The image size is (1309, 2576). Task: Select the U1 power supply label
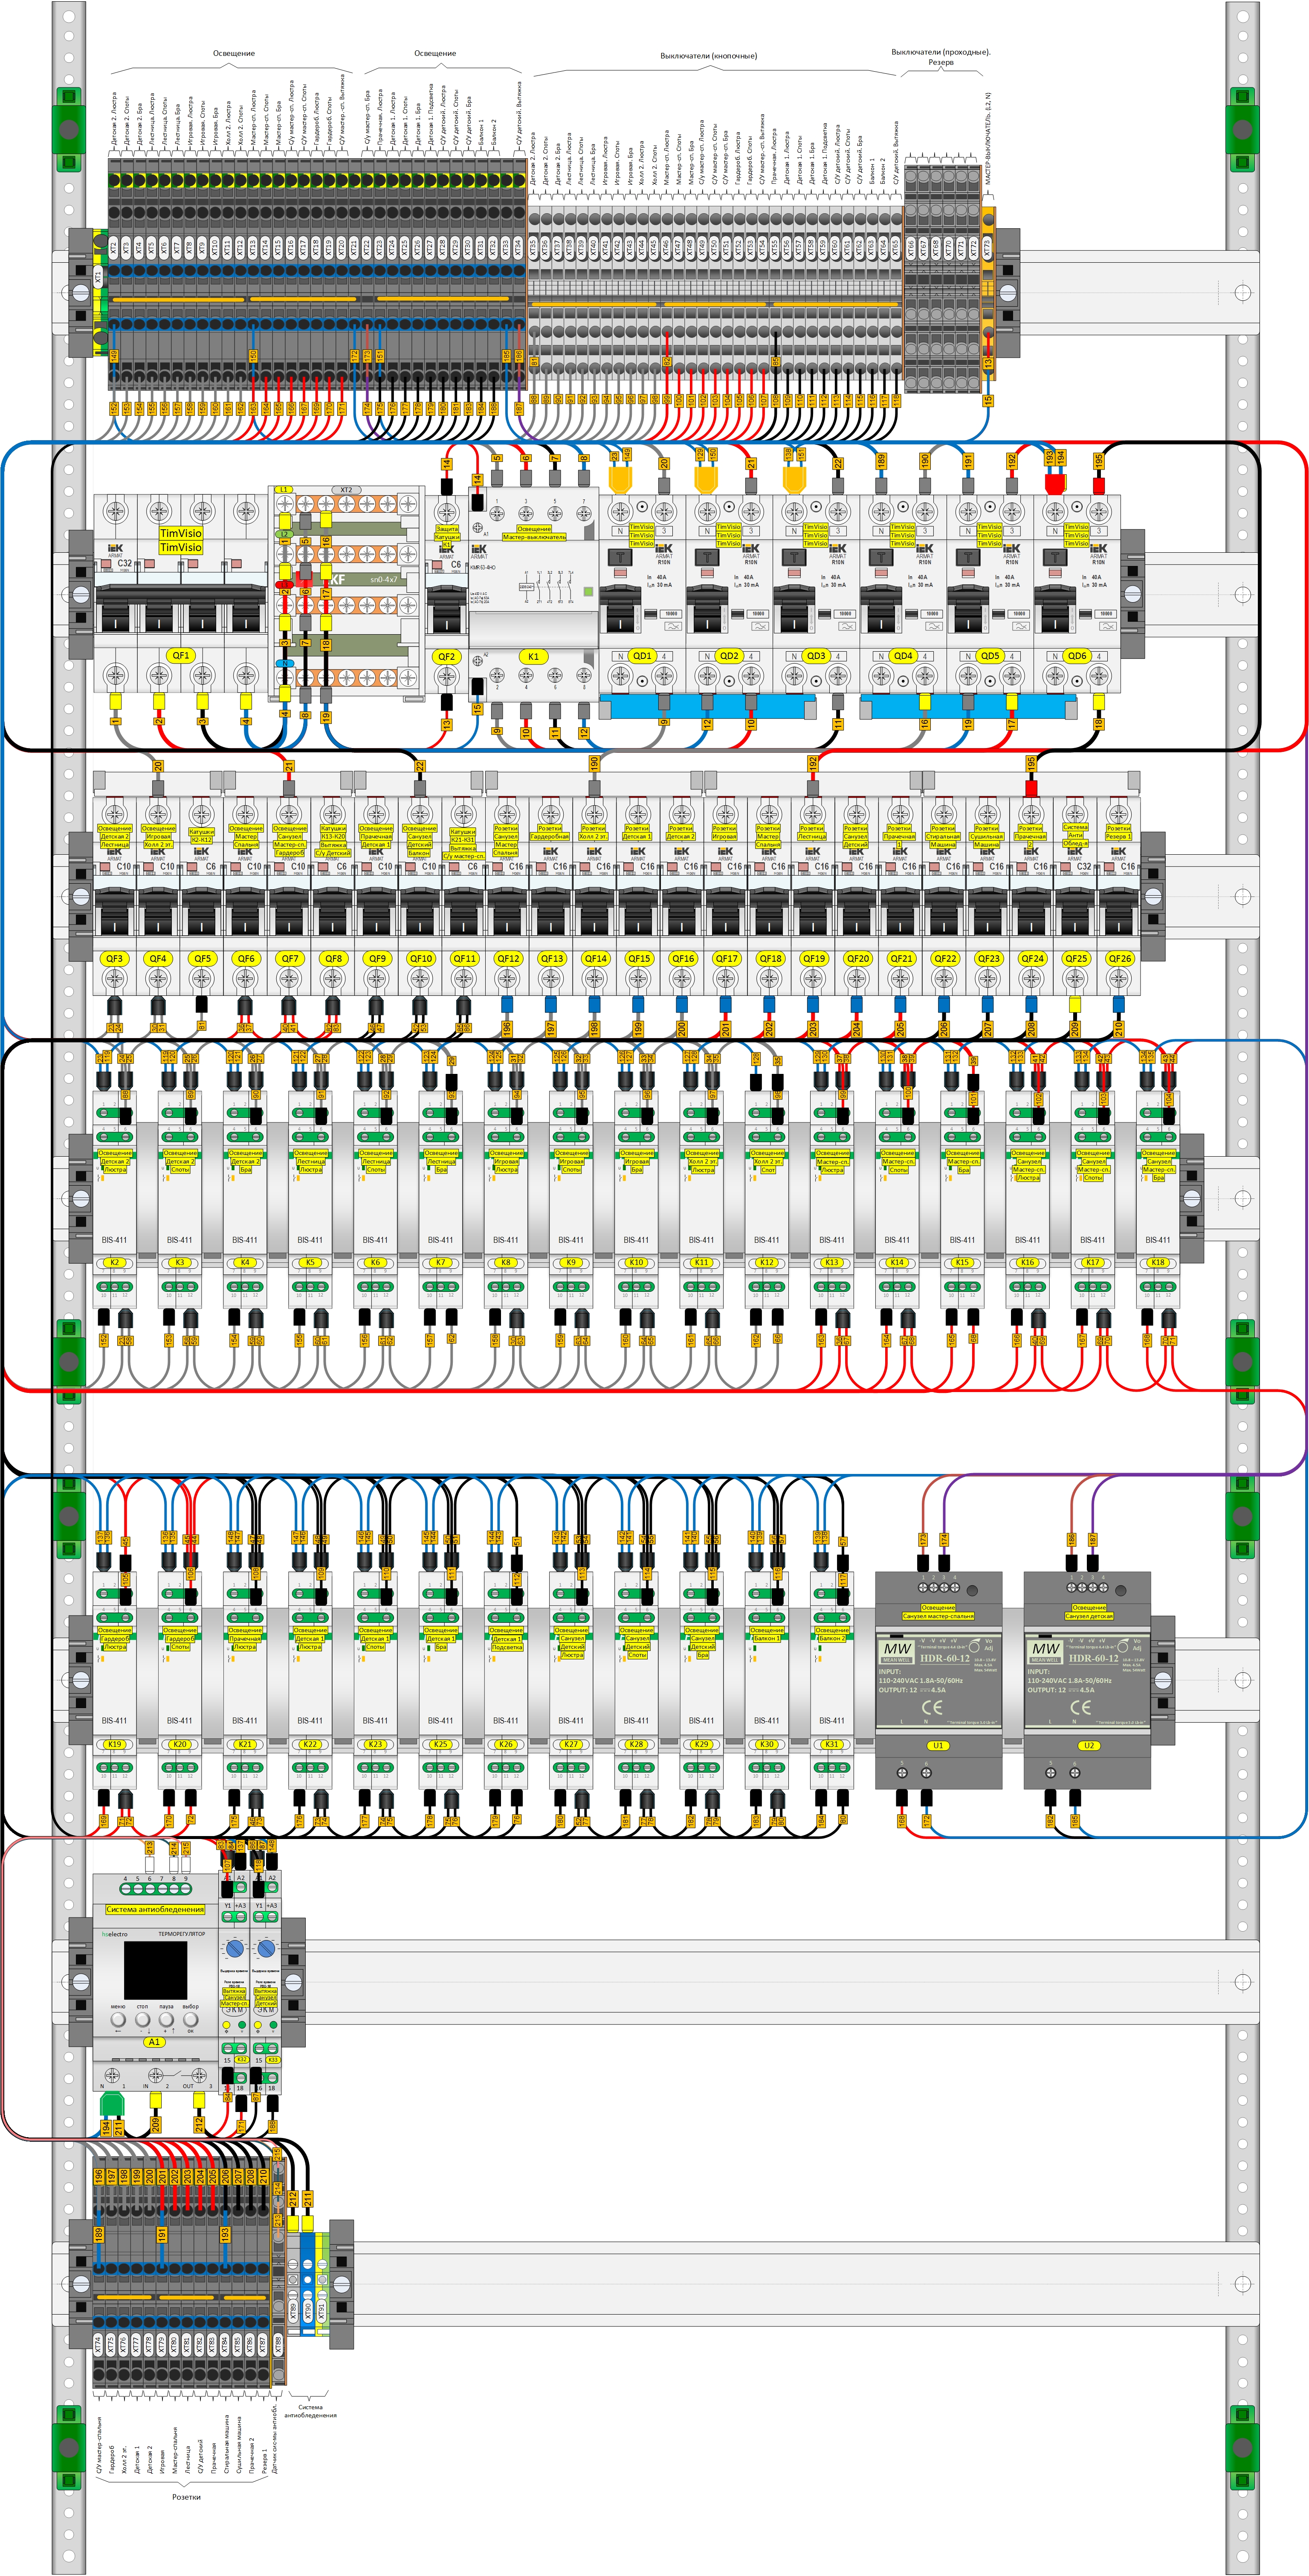pyautogui.click(x=938, y=1745)
